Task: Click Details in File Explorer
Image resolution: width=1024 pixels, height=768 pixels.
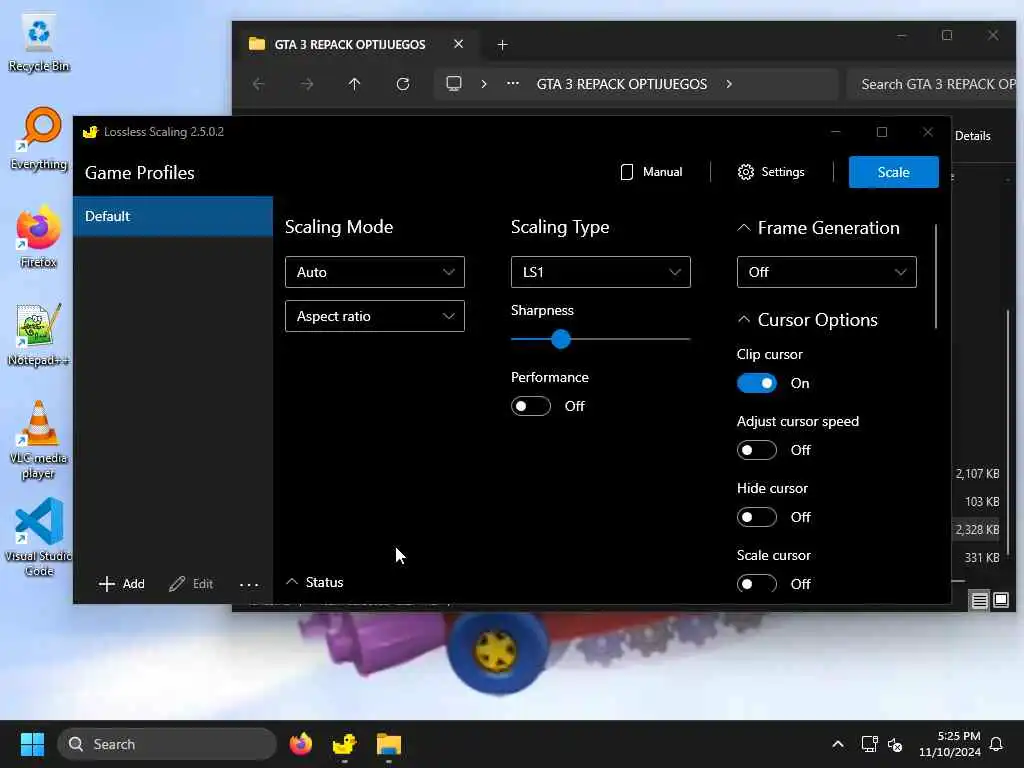Action: coord(972,136)
